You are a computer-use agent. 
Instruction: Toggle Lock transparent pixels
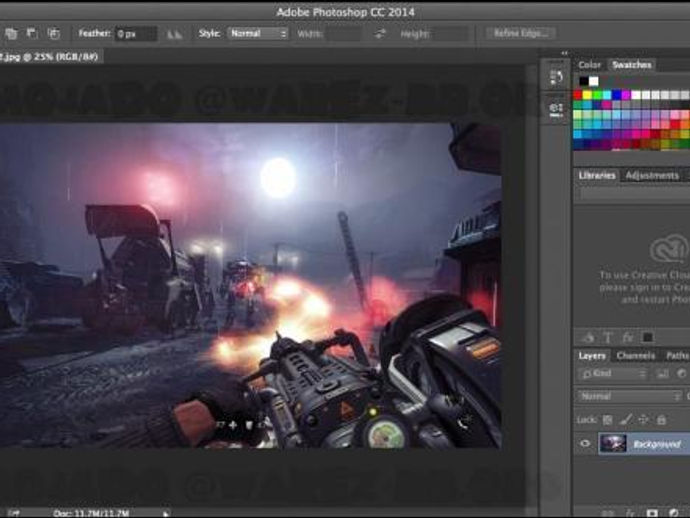click(608, 420)
